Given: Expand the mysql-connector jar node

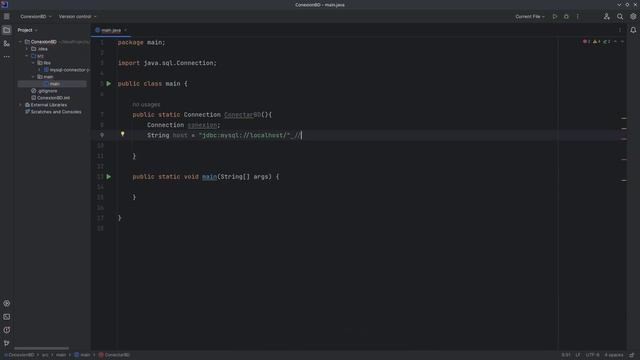Looking at the screenshot, I should tap(40, 70).
